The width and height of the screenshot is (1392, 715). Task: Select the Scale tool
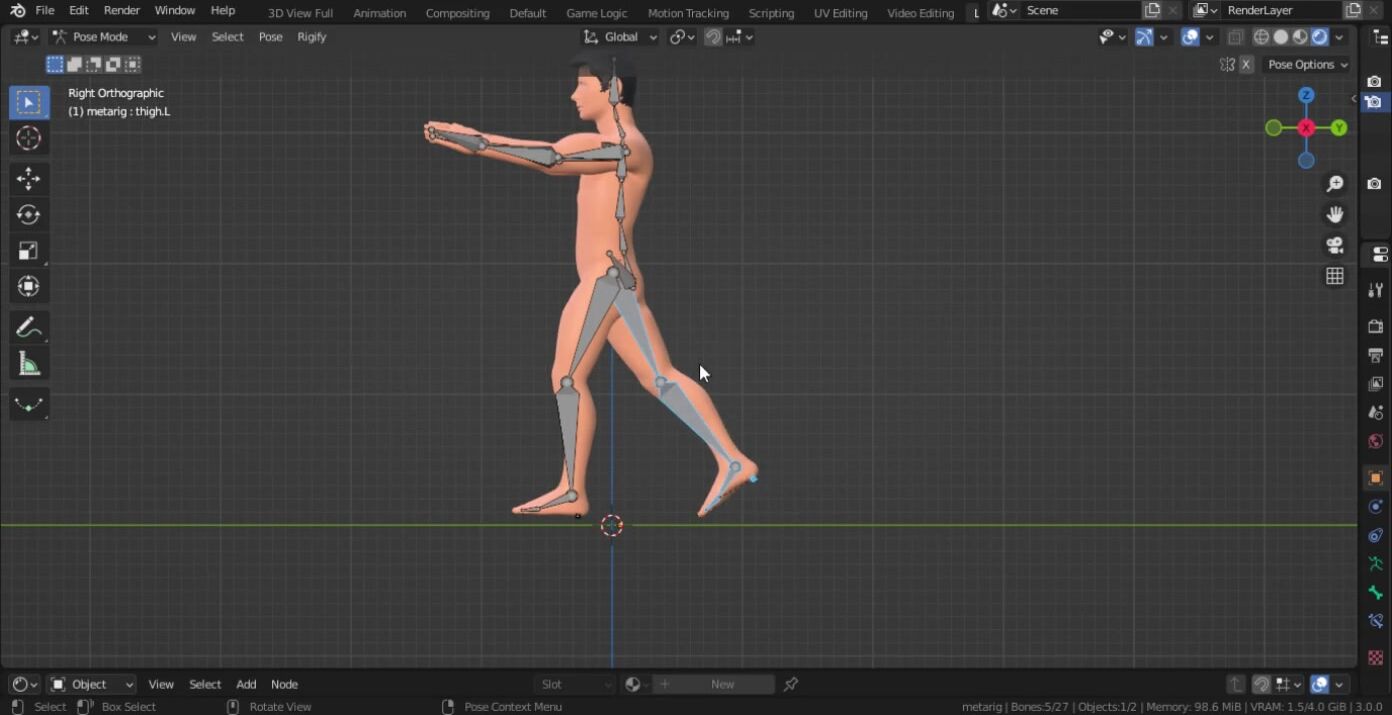[28, 251]
